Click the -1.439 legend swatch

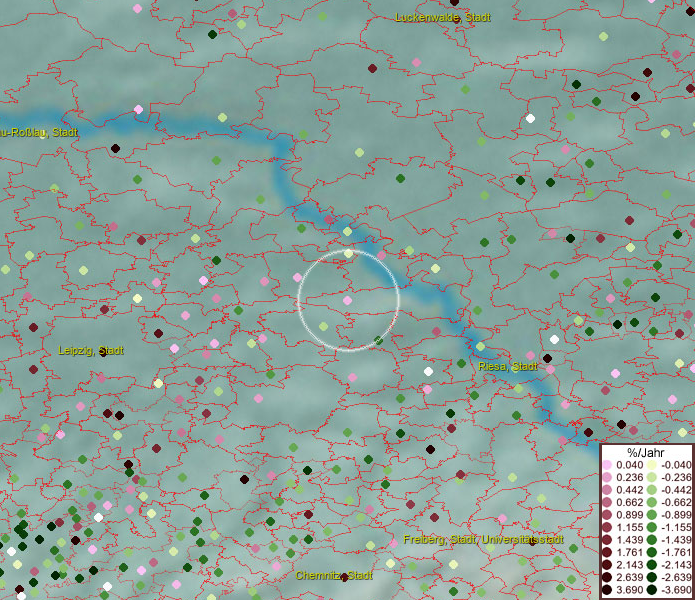[652, 540]
